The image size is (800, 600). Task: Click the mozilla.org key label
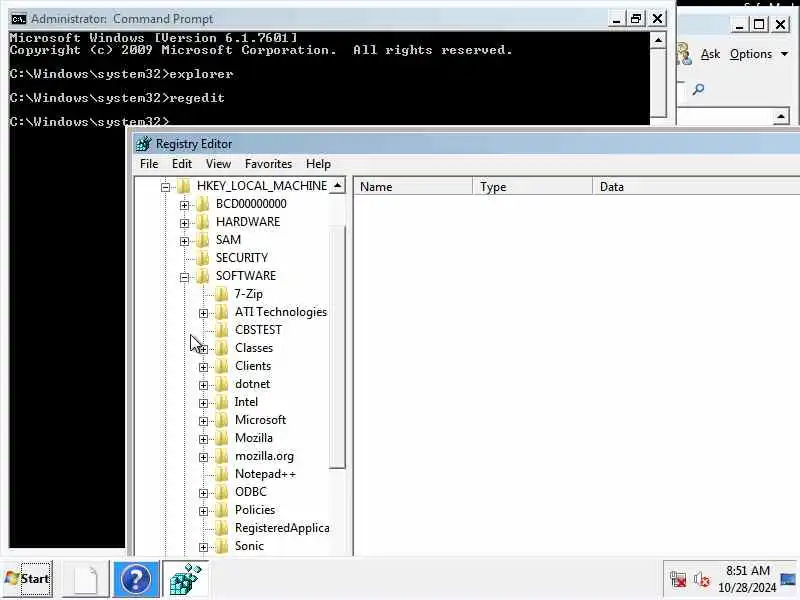264,456
